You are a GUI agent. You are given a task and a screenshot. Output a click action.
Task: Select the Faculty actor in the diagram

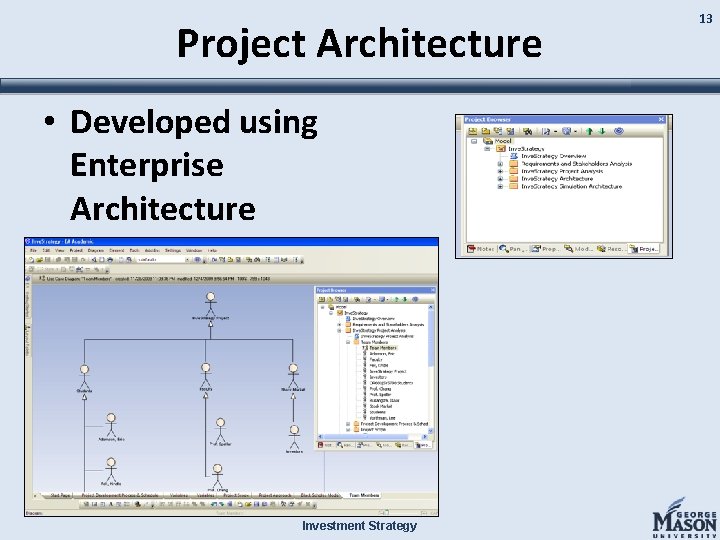point(206,377)
